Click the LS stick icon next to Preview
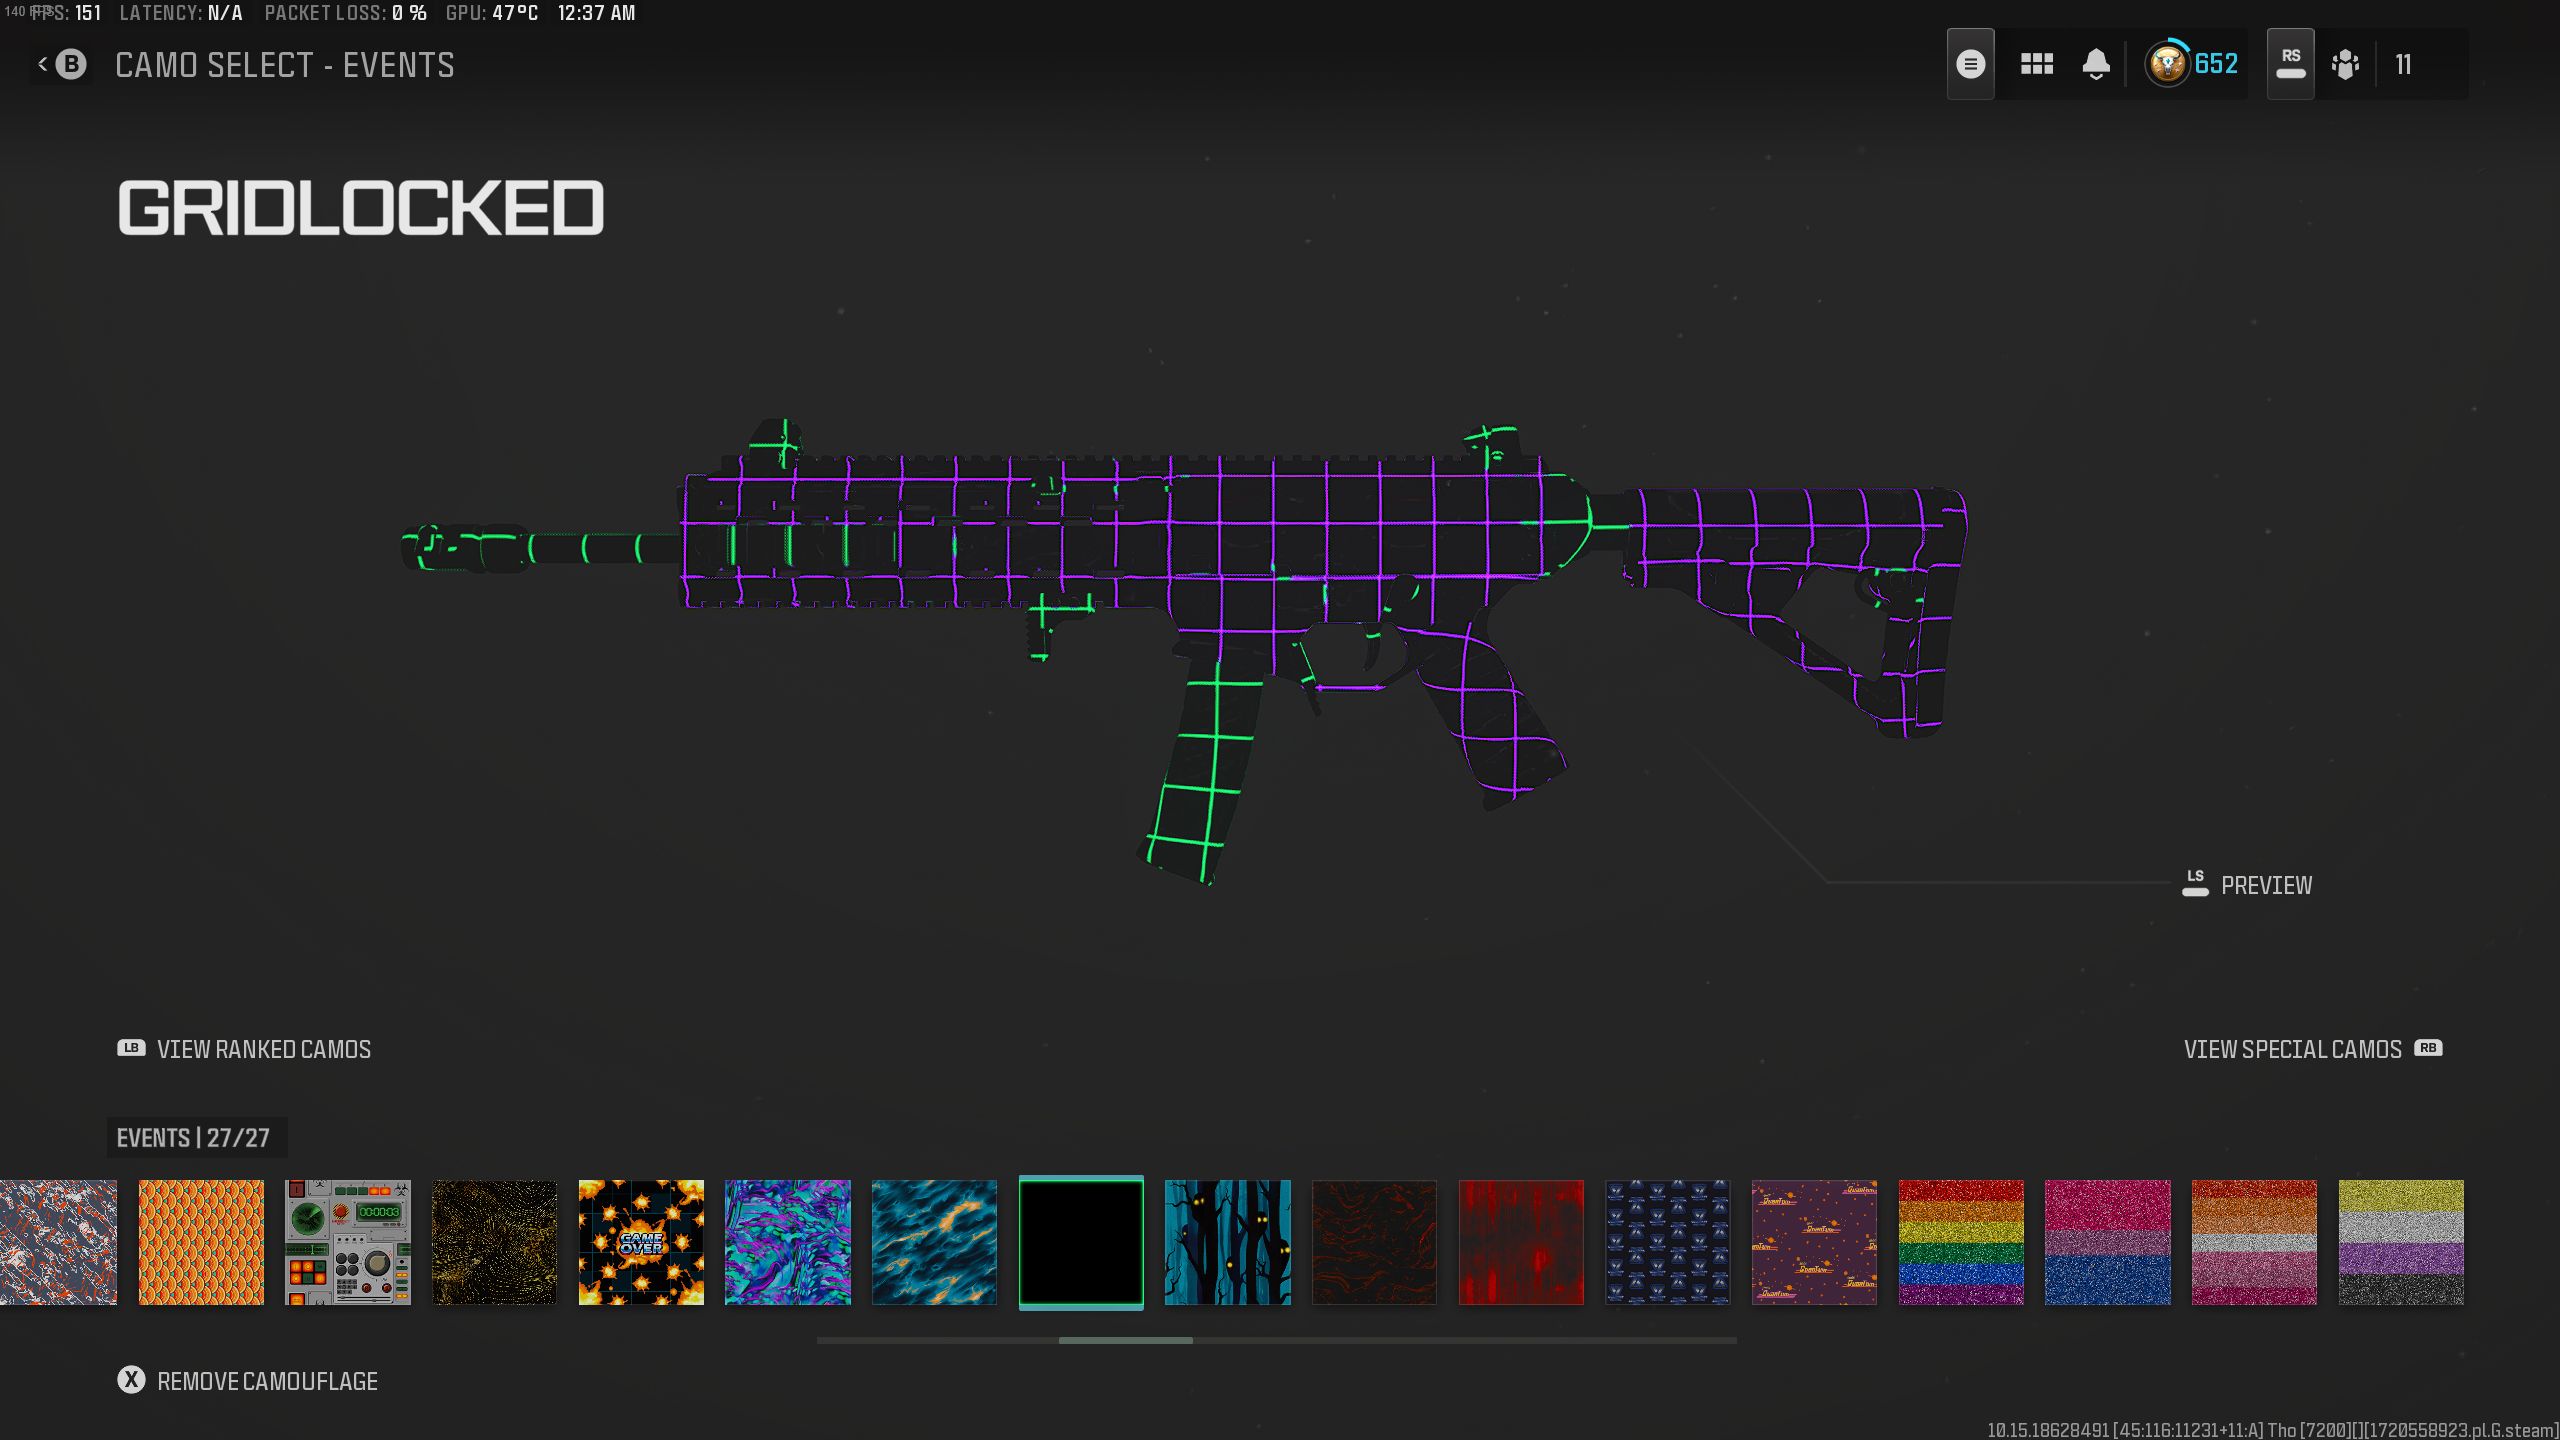The width and height of the screenshot is (2560, 1440). 2193,882
